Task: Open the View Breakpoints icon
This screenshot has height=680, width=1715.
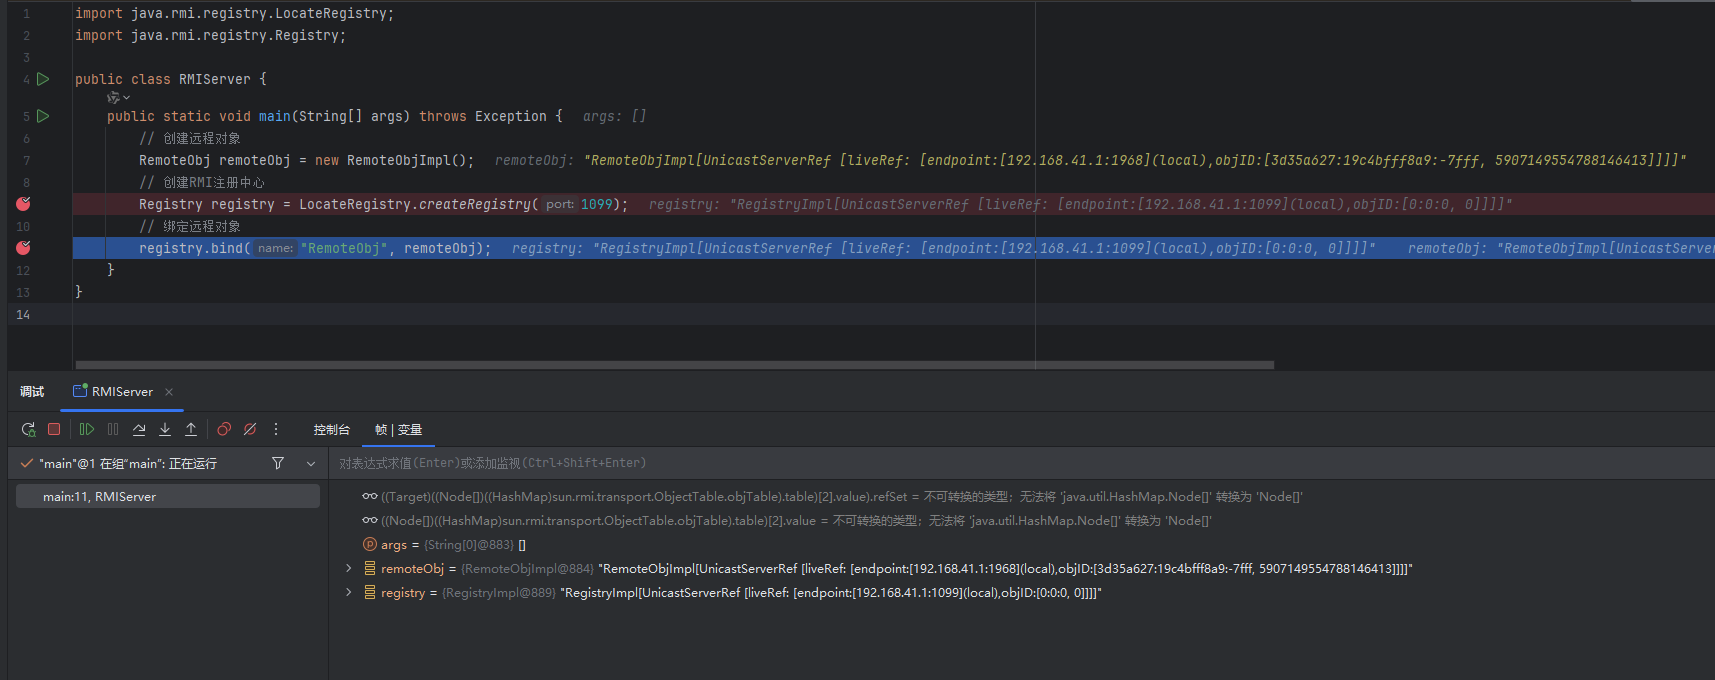Action: [x=224, y=429]
